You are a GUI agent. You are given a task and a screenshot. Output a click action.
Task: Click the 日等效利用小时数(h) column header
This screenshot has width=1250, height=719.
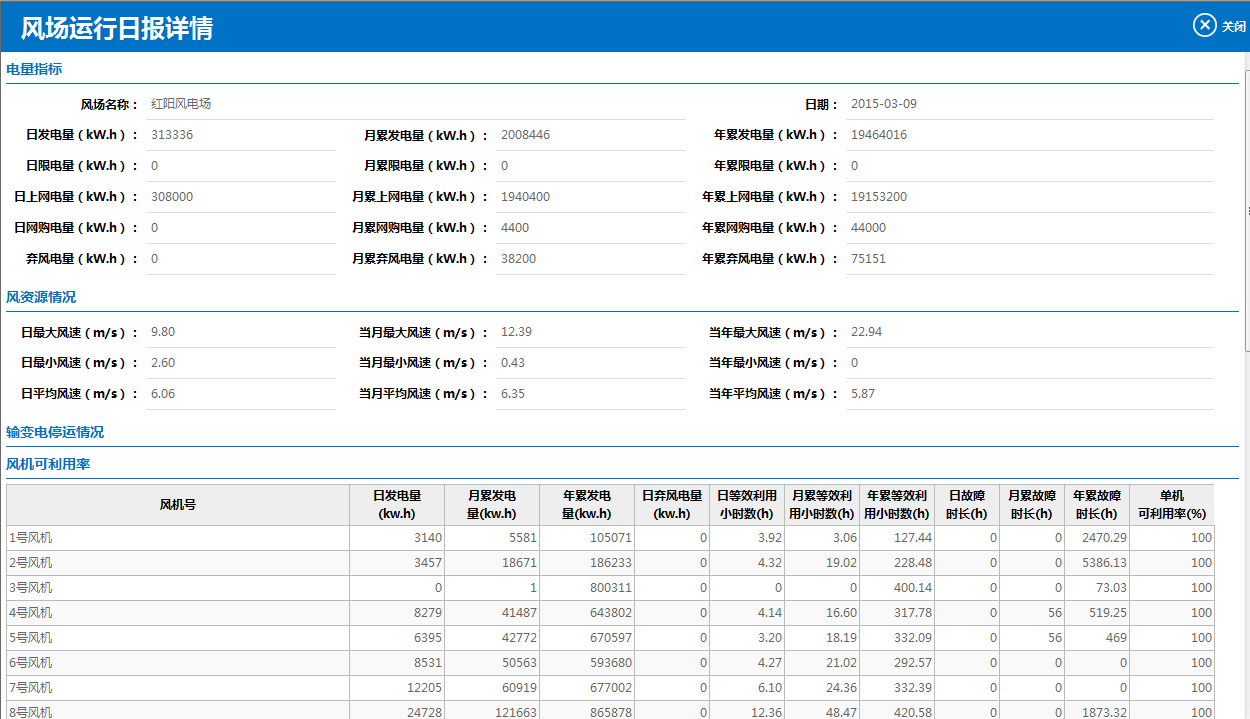[746, 505]
